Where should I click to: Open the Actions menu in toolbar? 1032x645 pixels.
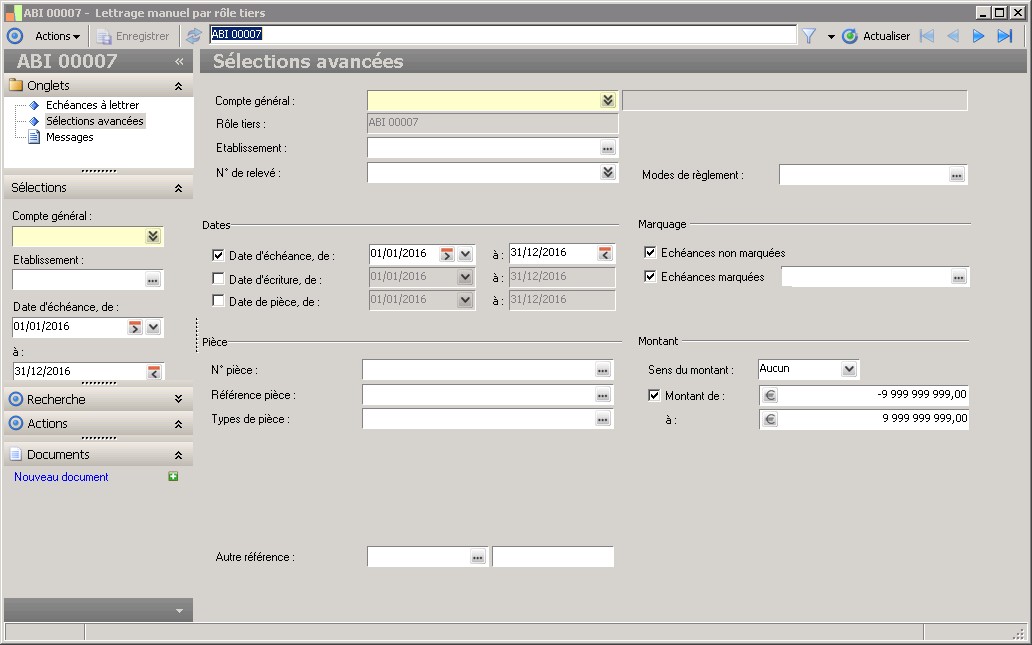57,36
